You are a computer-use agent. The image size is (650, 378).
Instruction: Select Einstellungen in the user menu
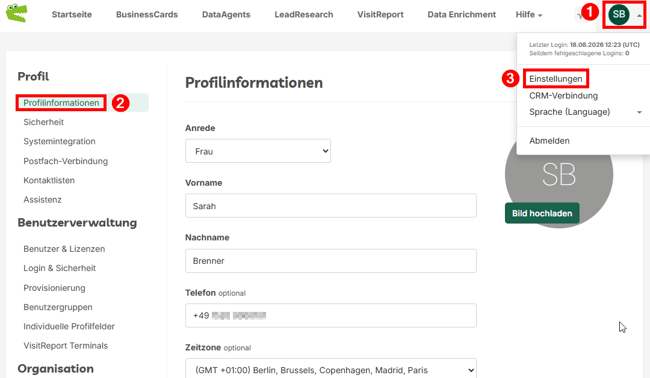click(555, 79)
